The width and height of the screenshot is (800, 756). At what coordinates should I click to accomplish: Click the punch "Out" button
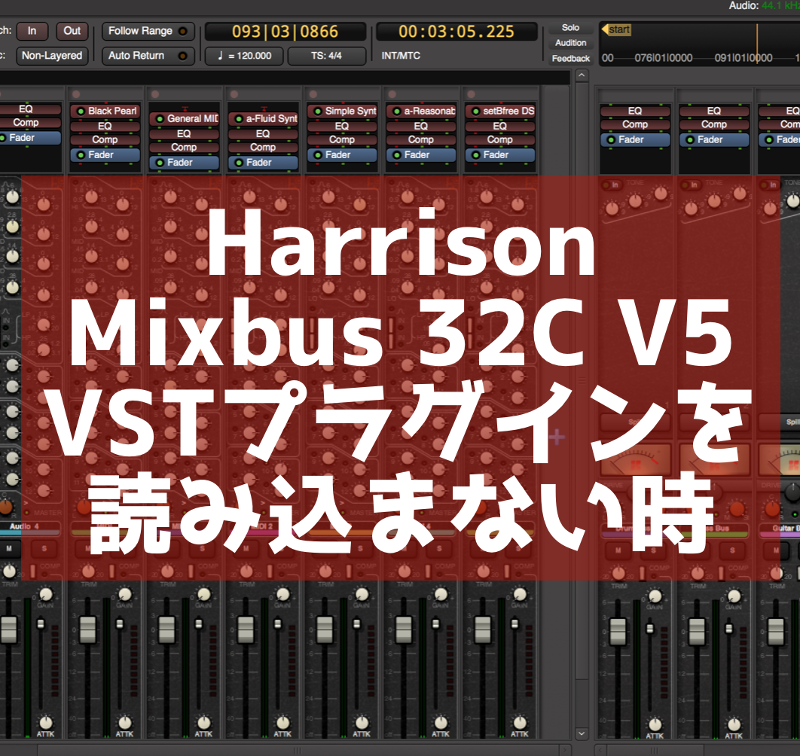[72, 31]
